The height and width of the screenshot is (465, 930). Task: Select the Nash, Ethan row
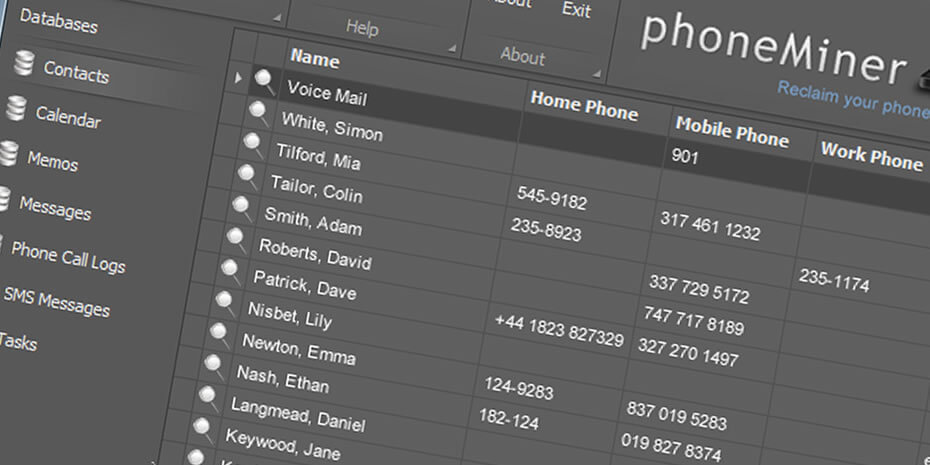tap(282, 379)
